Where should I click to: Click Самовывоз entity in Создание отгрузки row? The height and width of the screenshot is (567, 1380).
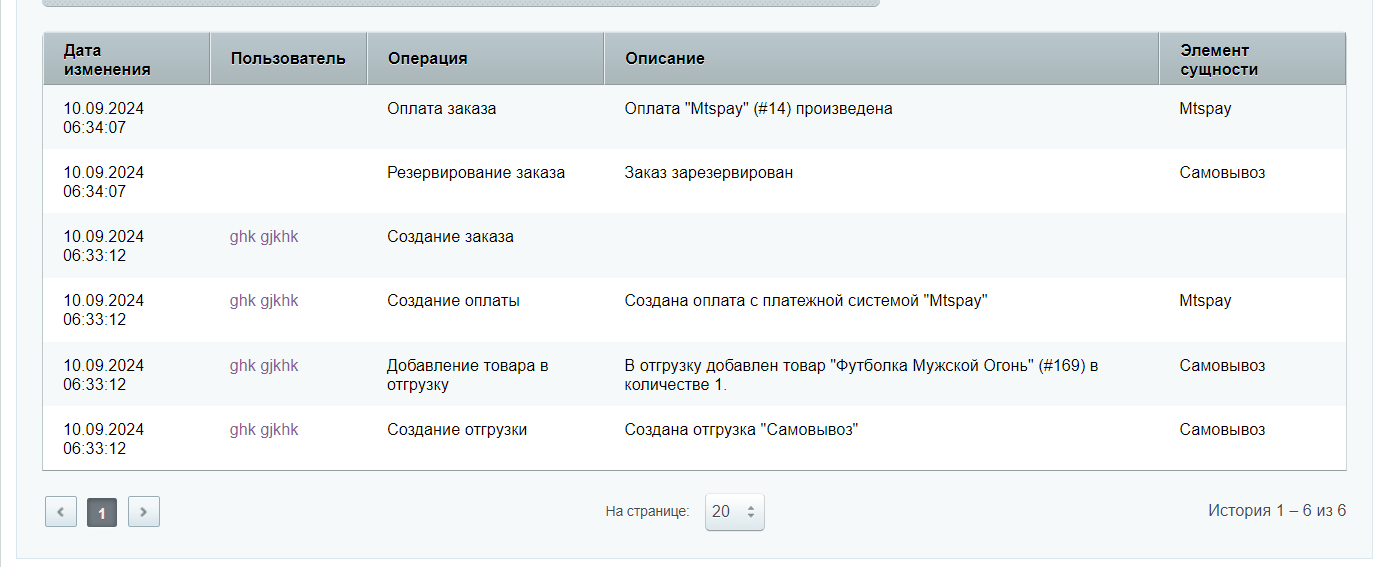pyautogui.click(x=1222, y=430)
